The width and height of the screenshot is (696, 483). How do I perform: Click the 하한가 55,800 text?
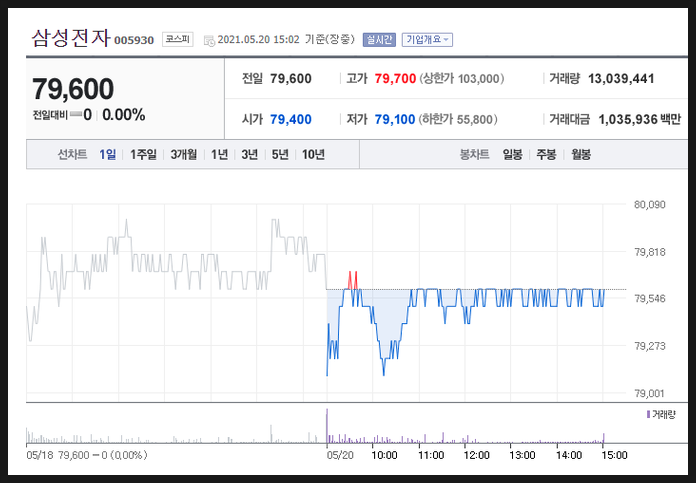(458, 119)
